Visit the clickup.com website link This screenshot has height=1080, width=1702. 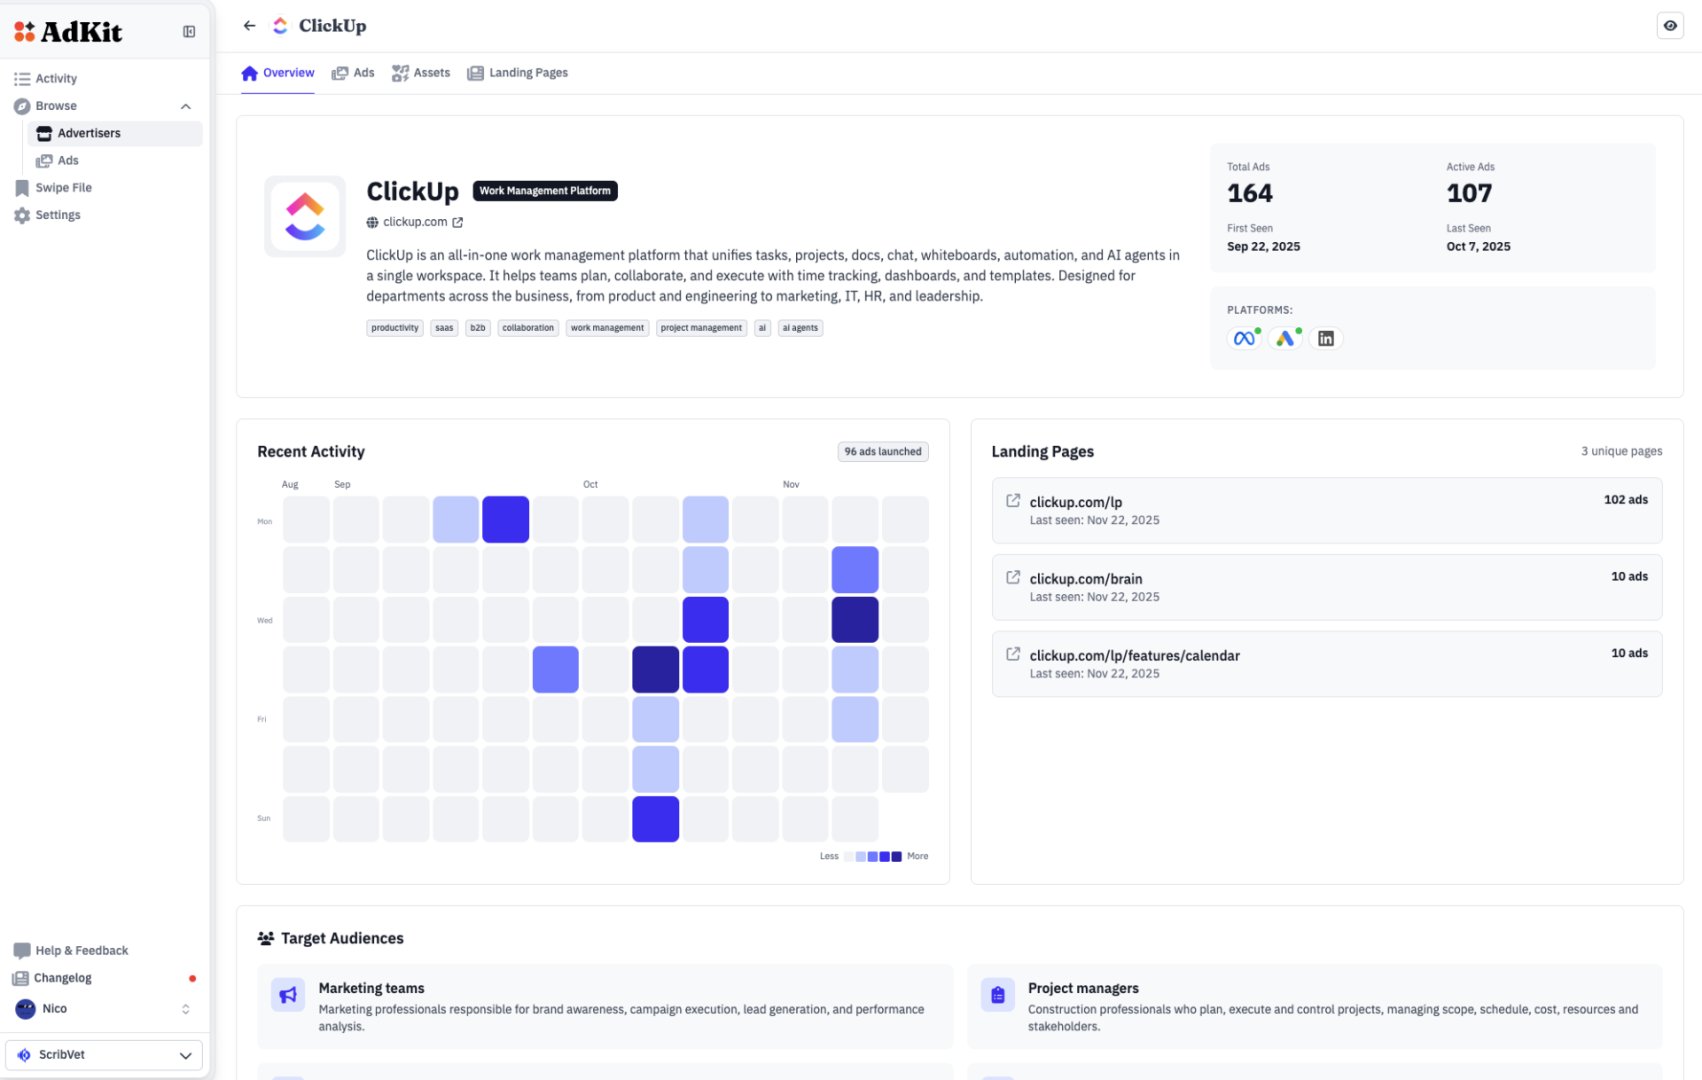pos(413,222)
